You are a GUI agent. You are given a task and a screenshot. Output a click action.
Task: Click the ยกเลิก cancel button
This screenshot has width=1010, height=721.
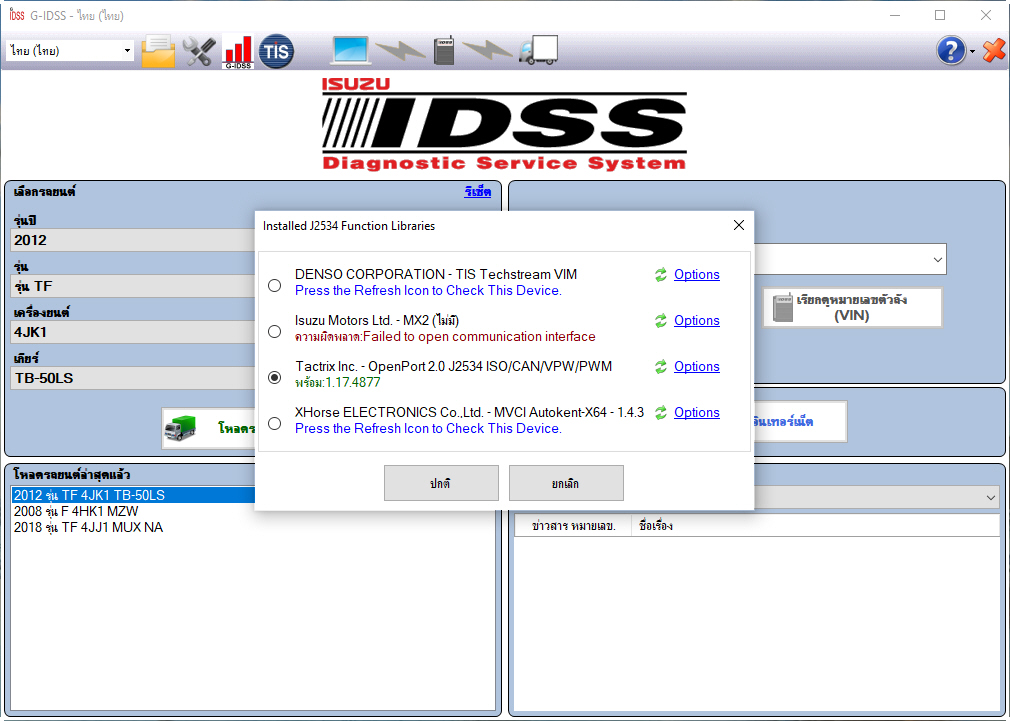[566, 483]
